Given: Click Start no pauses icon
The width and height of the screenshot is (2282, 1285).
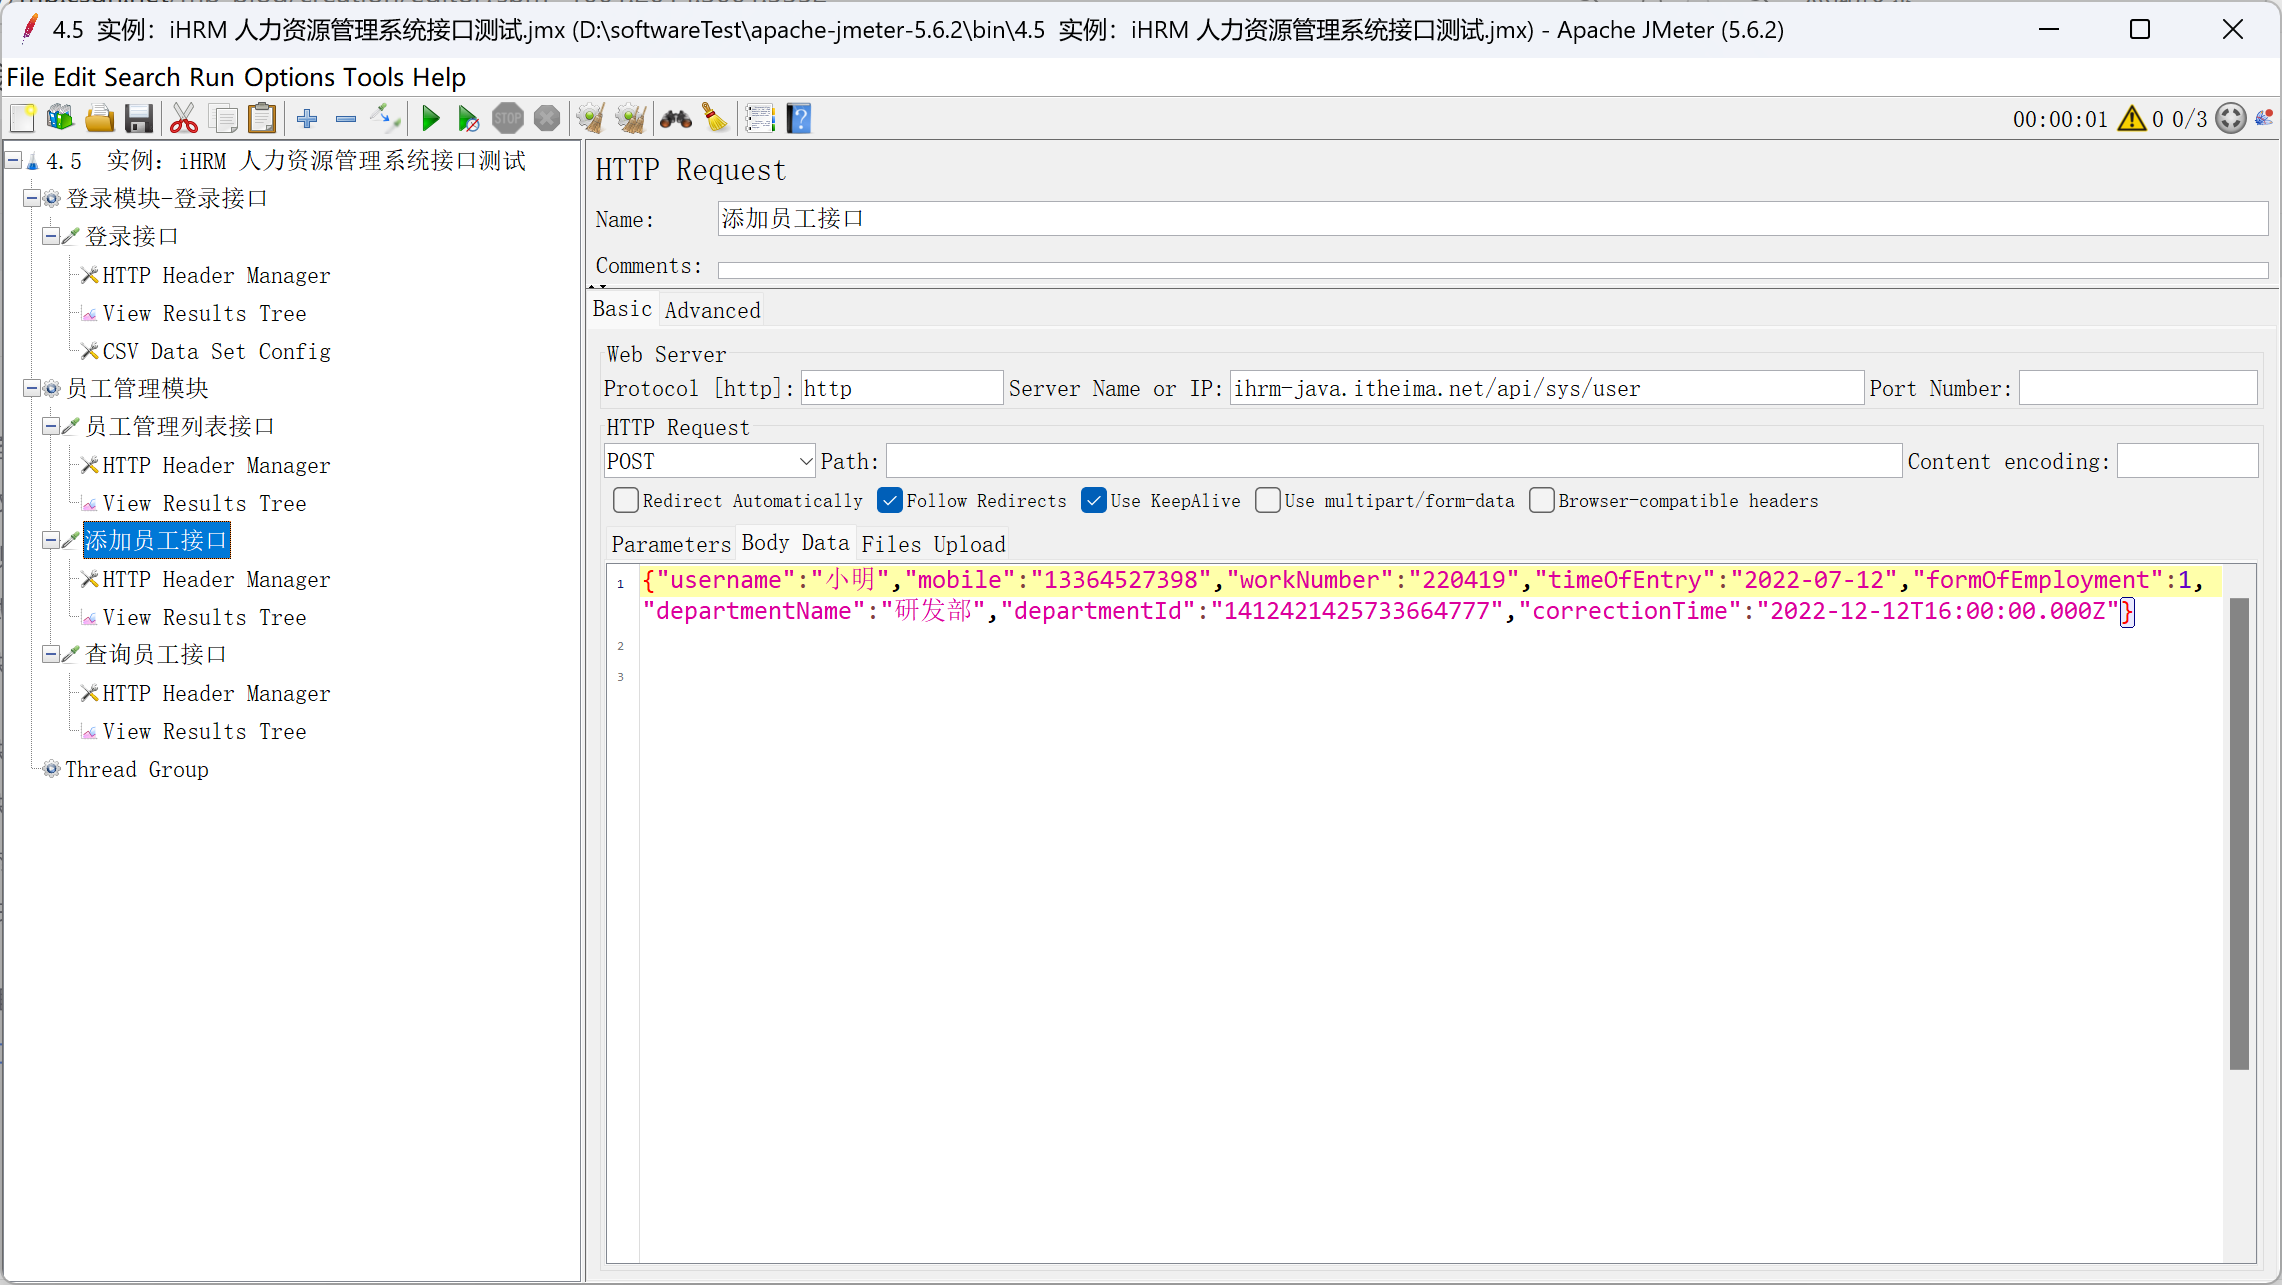Looking at the screenshot, I should point(468,119).
